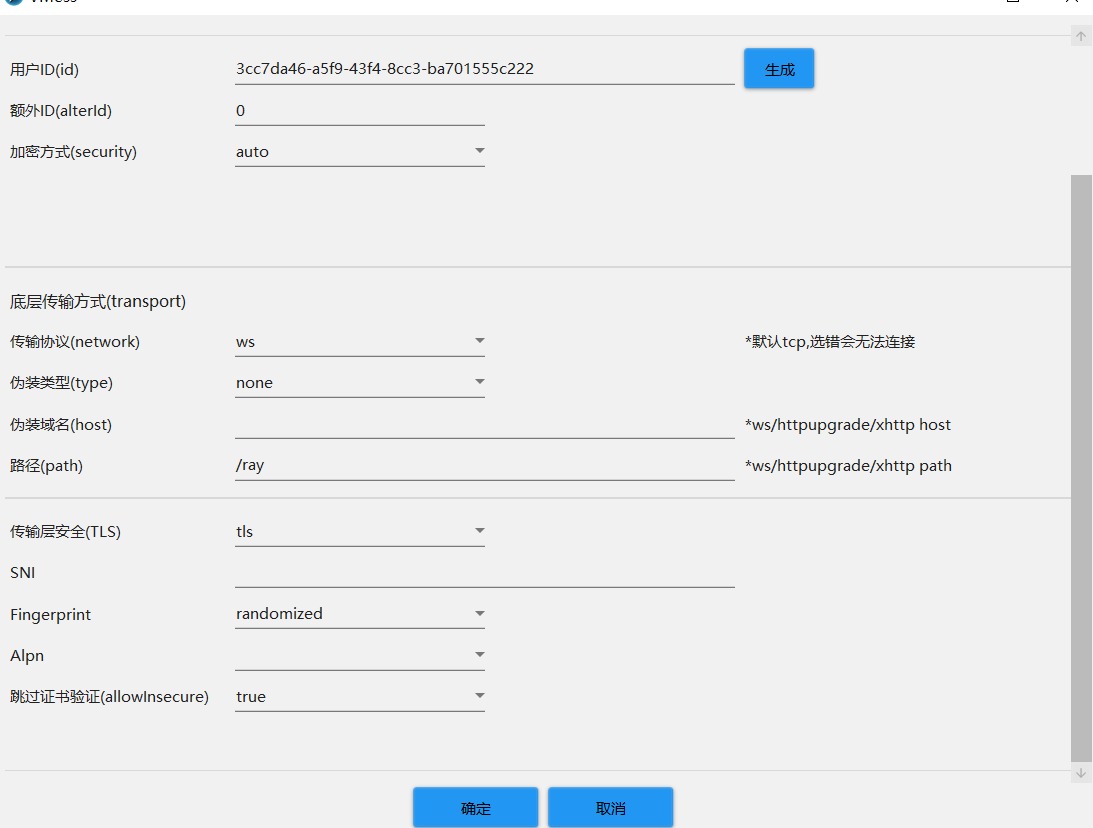
Task: Click the vertical scrollbar thumb
Action: 1081,468
